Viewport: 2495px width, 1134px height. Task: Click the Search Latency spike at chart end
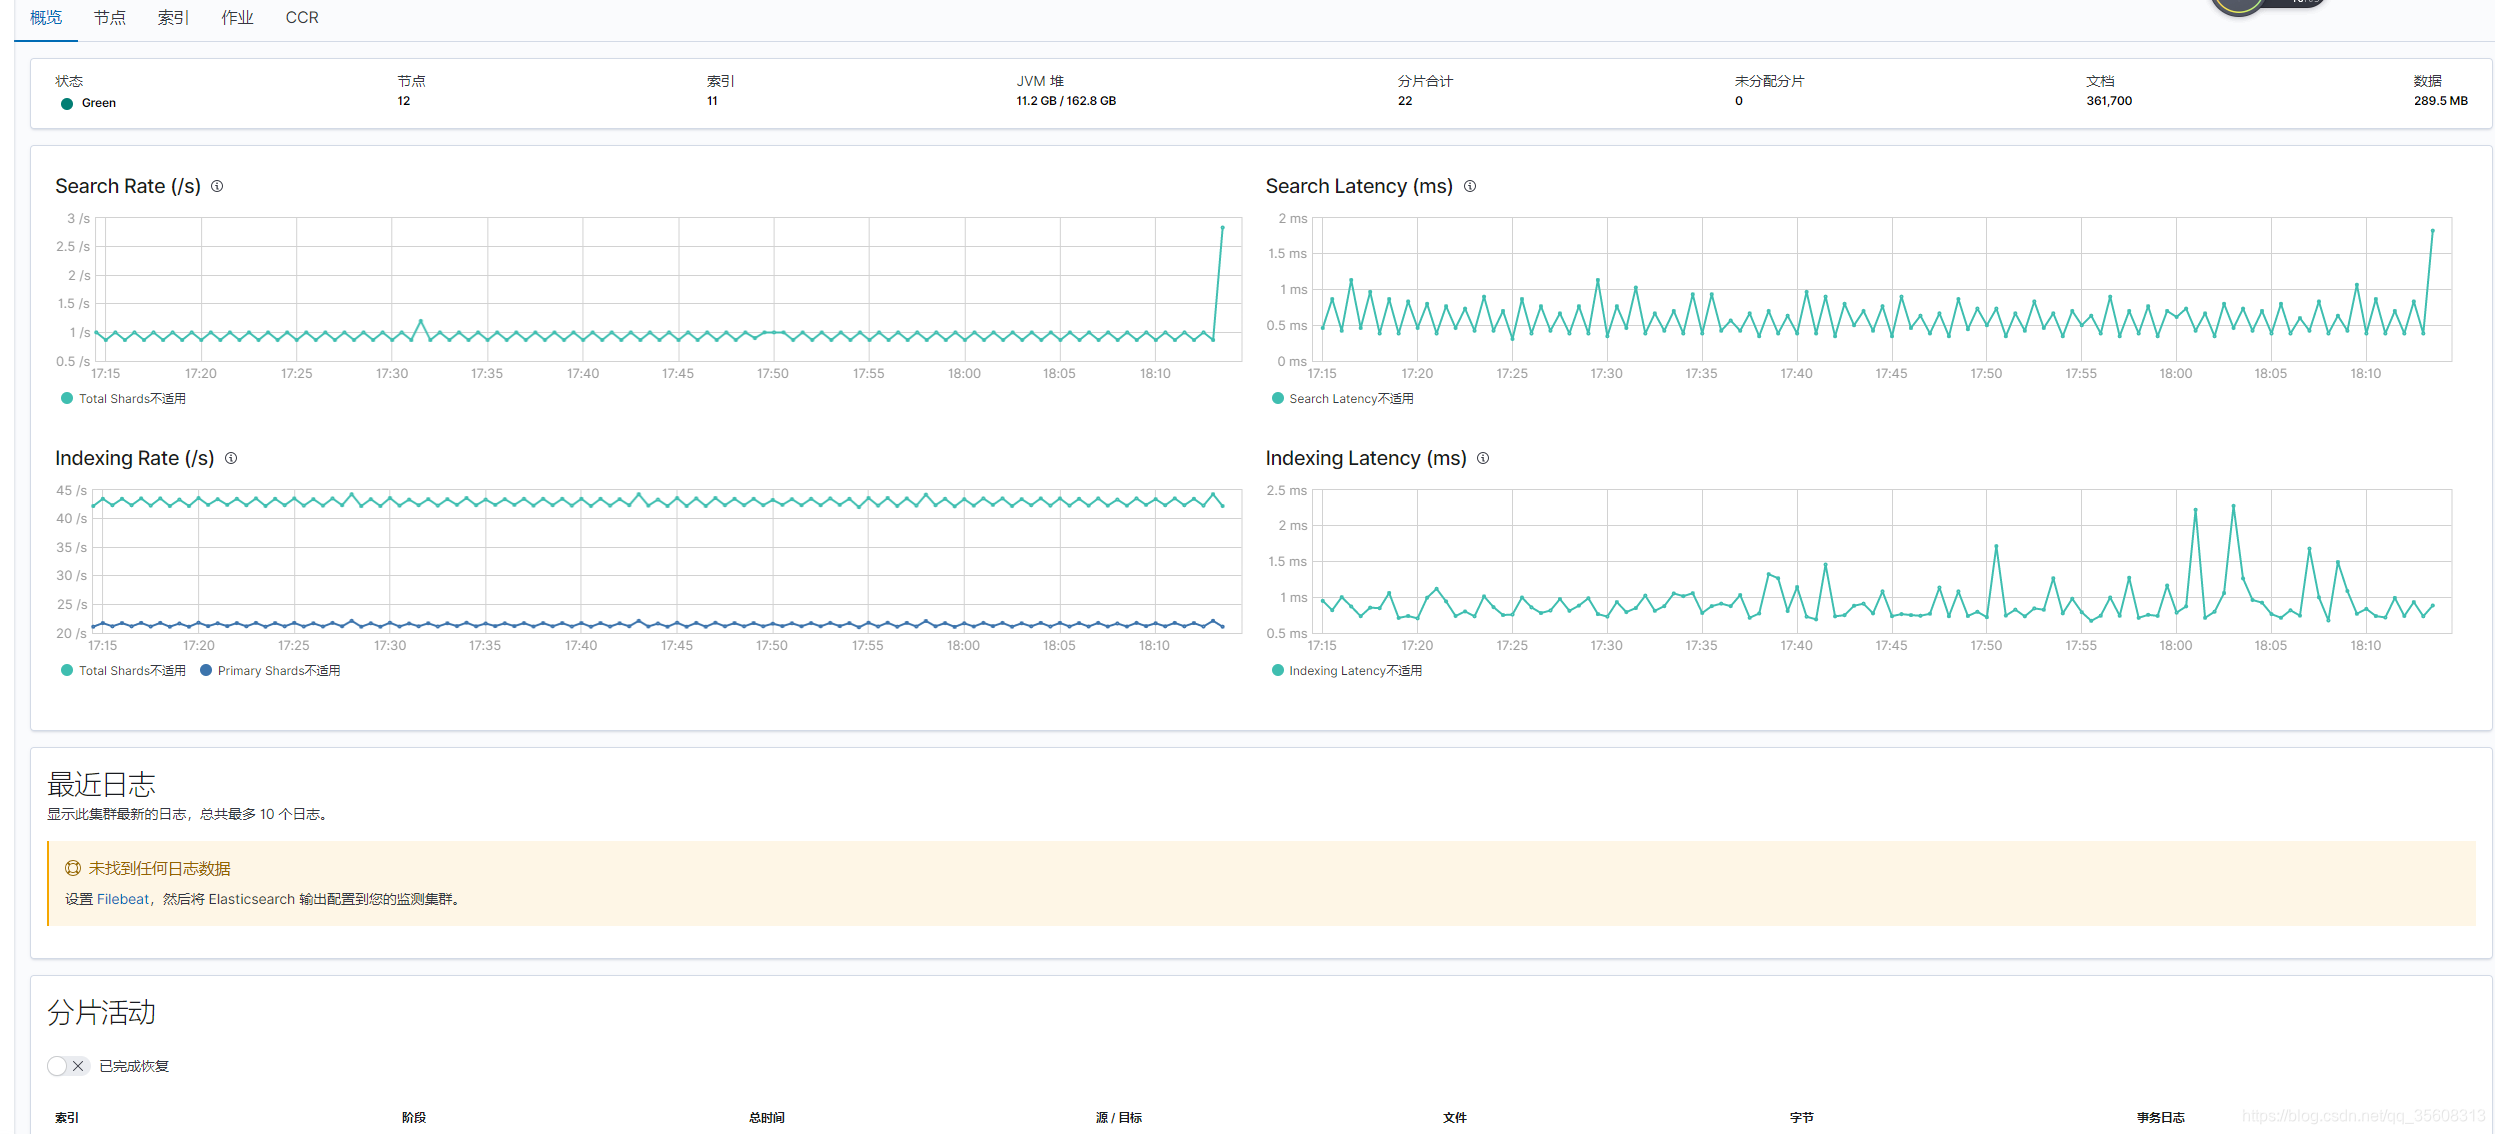click(x=2432, y=231)
